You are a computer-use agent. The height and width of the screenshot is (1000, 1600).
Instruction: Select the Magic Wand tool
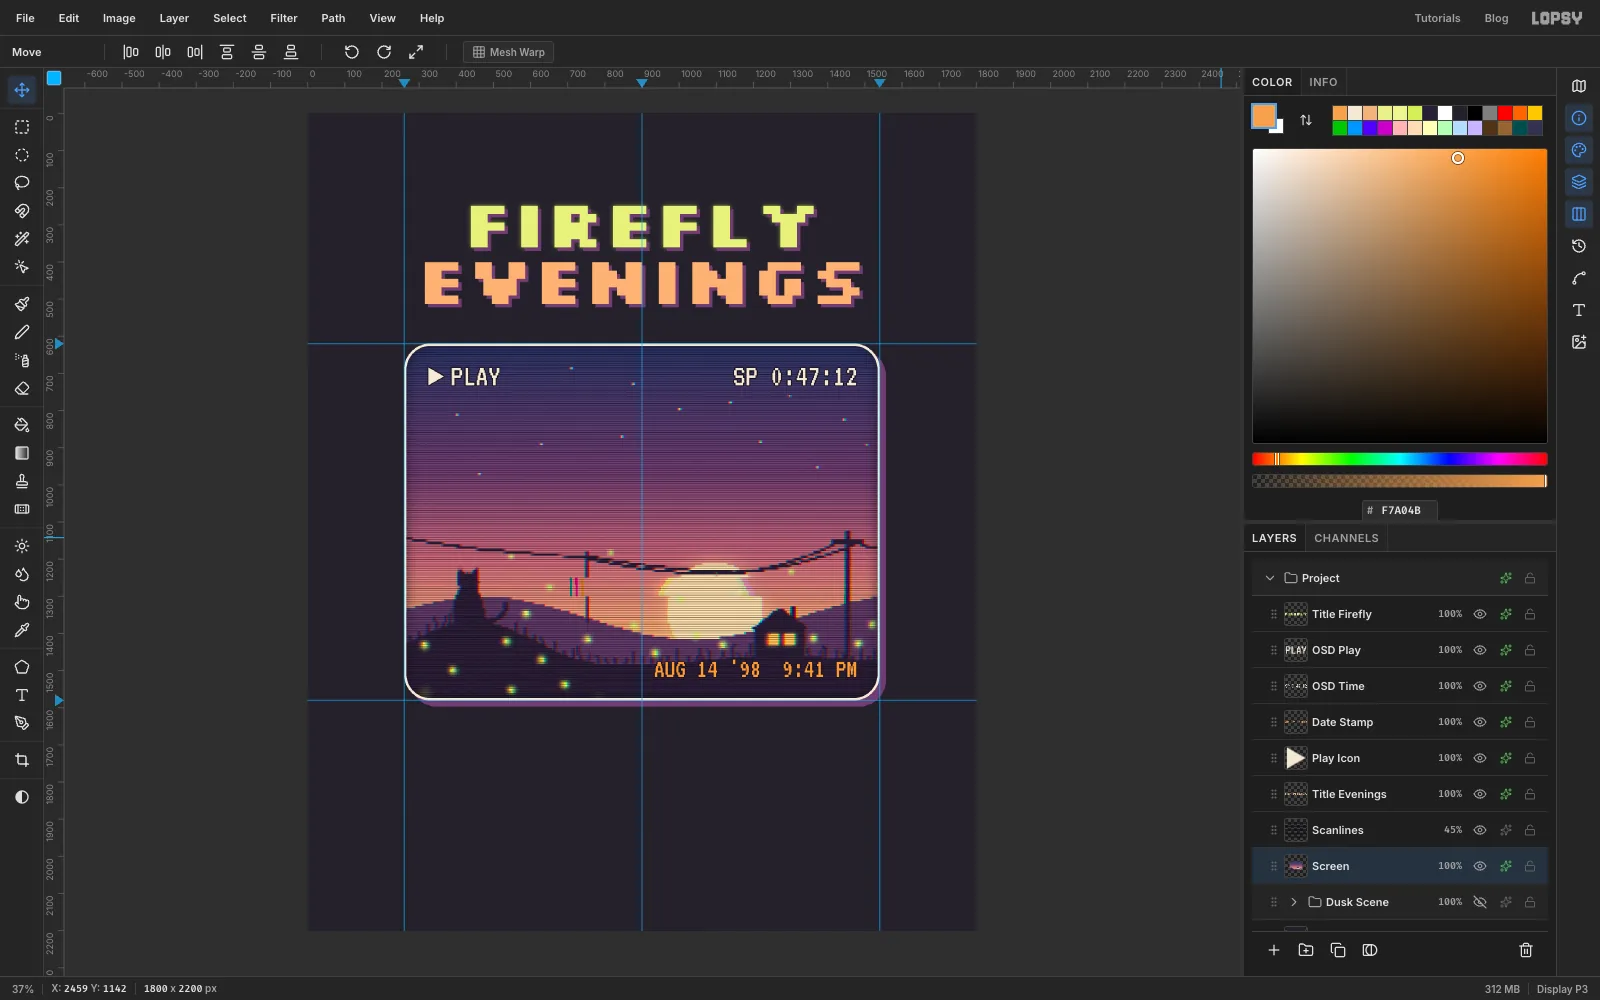[x=22, y=239]
